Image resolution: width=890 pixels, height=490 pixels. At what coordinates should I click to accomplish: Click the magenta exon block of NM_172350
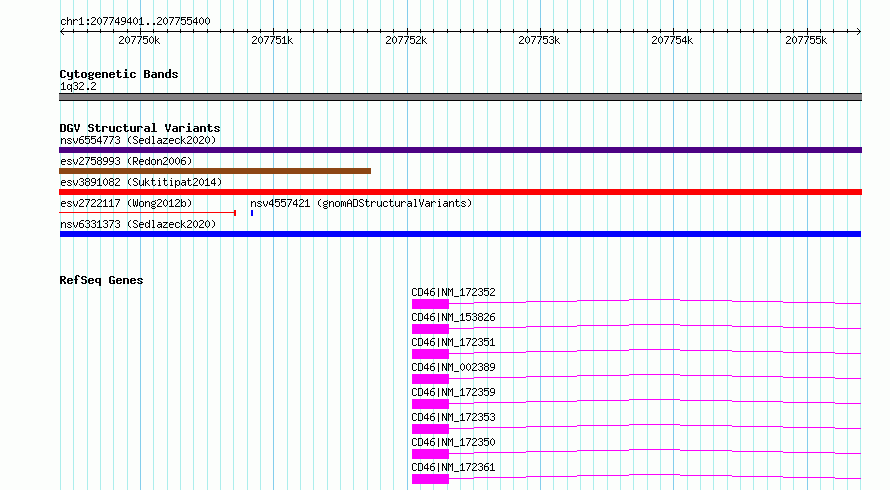point(430,454)
